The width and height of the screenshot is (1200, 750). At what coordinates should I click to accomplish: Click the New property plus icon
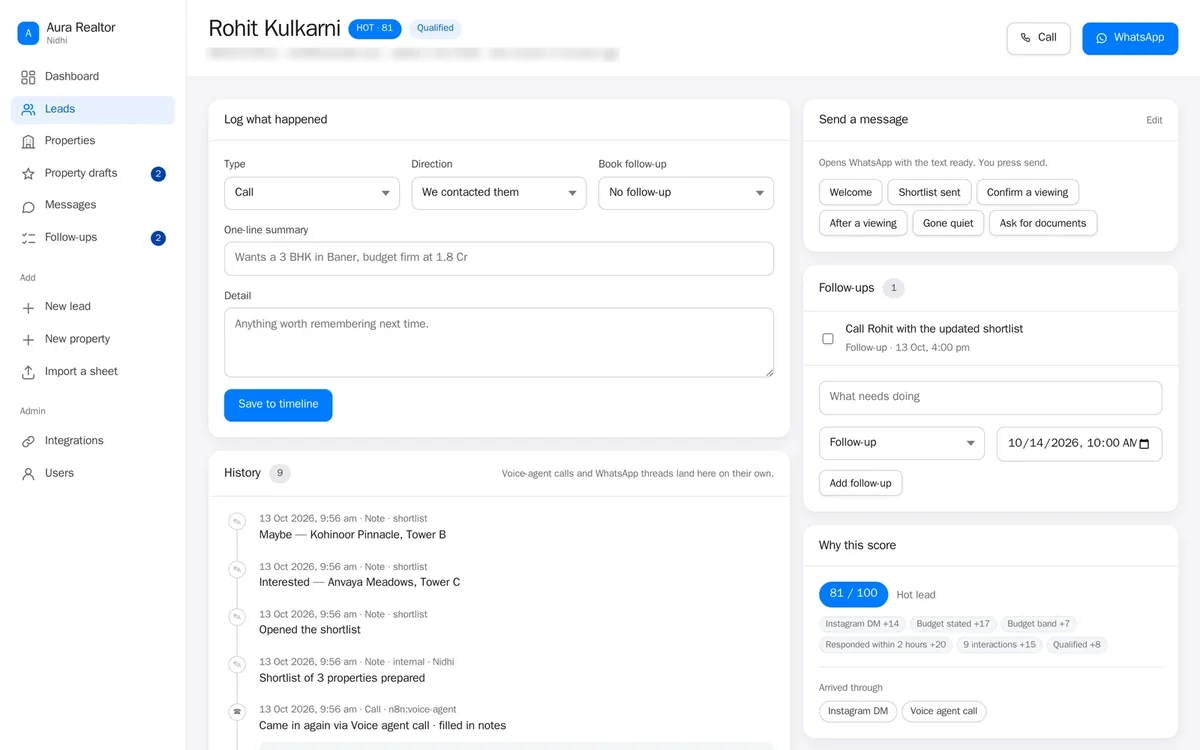[x=28, y=340]
